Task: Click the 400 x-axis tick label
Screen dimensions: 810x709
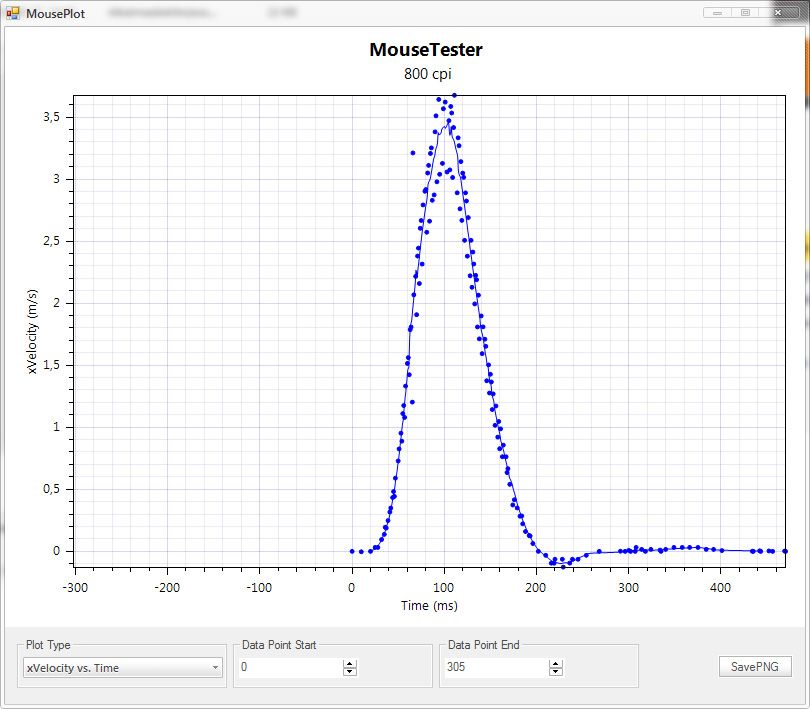Action: click(x=720, y=588)
